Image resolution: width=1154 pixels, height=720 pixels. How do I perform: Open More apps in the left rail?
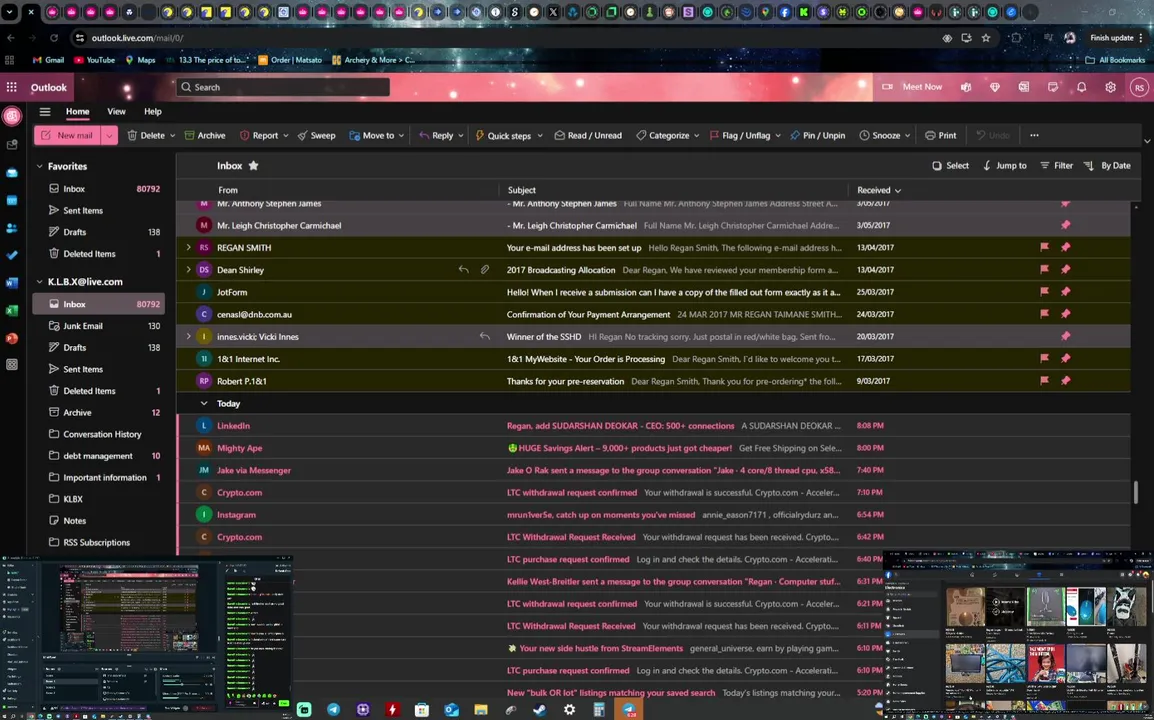click(x=12, y=365)
